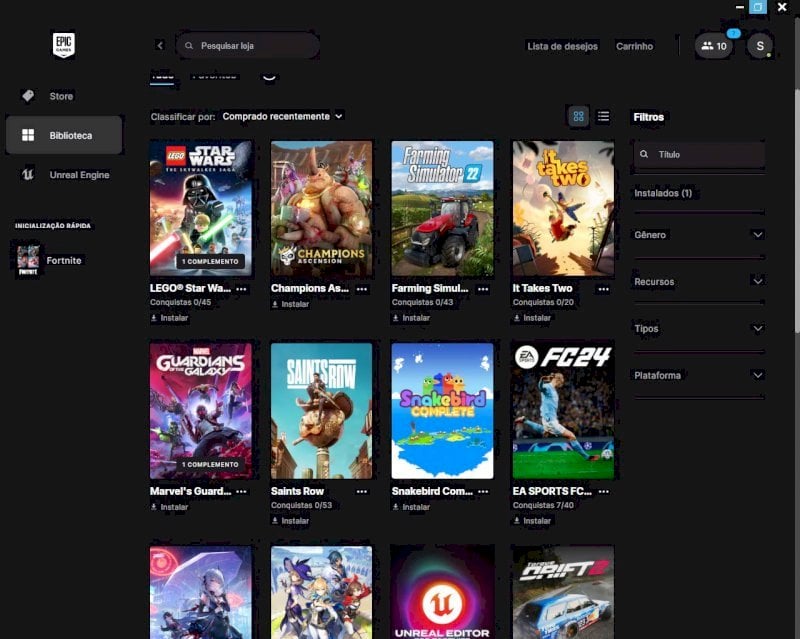Open Comprado recentemente sort dropdown
The height and width of the screenshot is (639, 800).
point(282,116)
